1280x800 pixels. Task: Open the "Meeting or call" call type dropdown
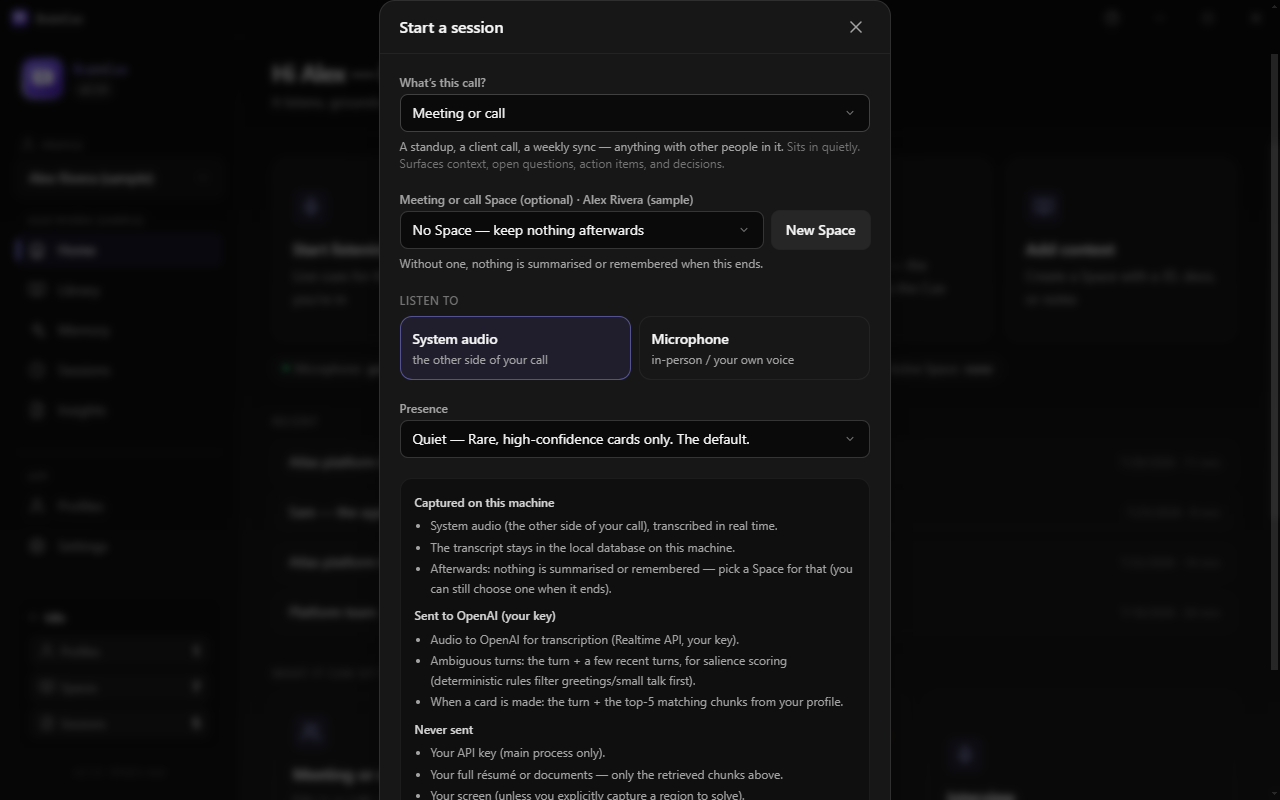[634, 113]
